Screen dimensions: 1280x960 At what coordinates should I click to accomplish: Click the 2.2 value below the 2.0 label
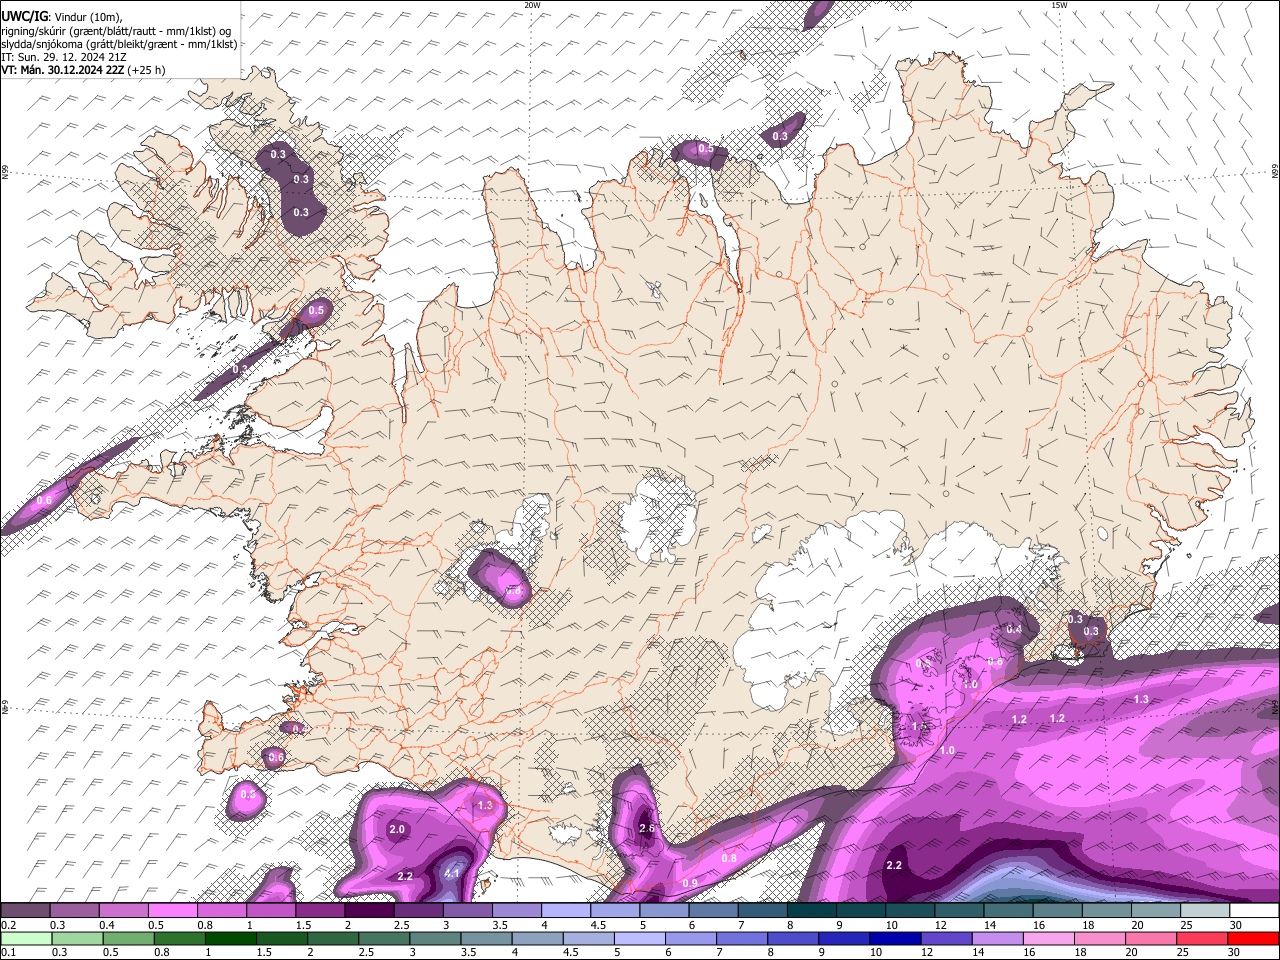coord(405,876)
